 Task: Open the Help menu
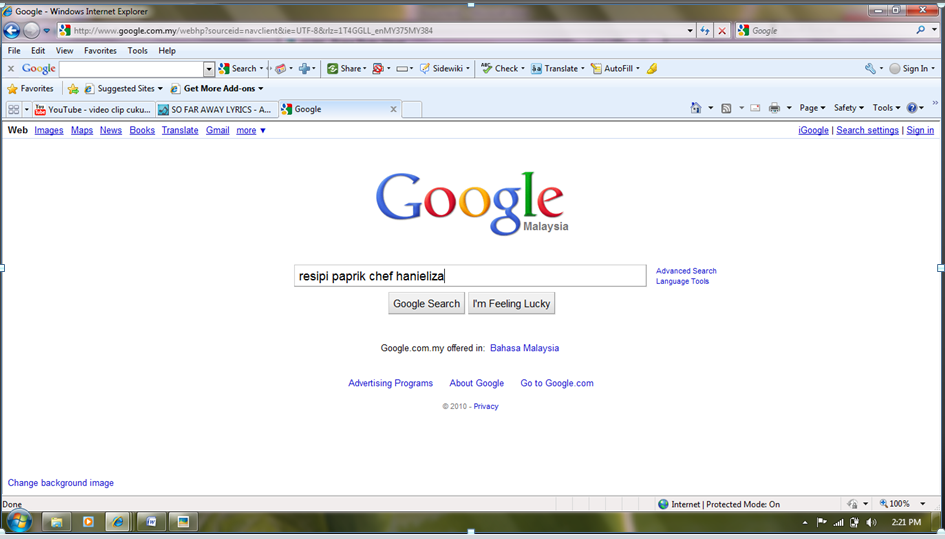pos(167,51)
